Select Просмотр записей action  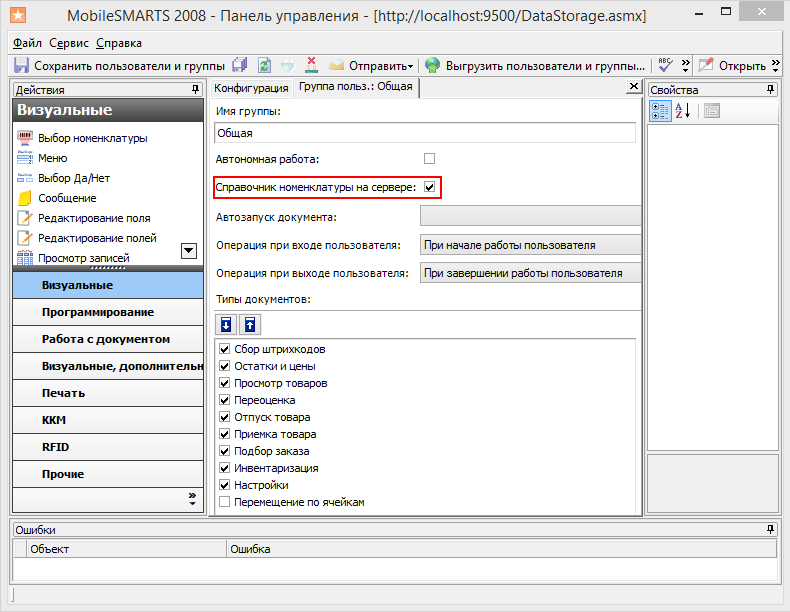74,258
